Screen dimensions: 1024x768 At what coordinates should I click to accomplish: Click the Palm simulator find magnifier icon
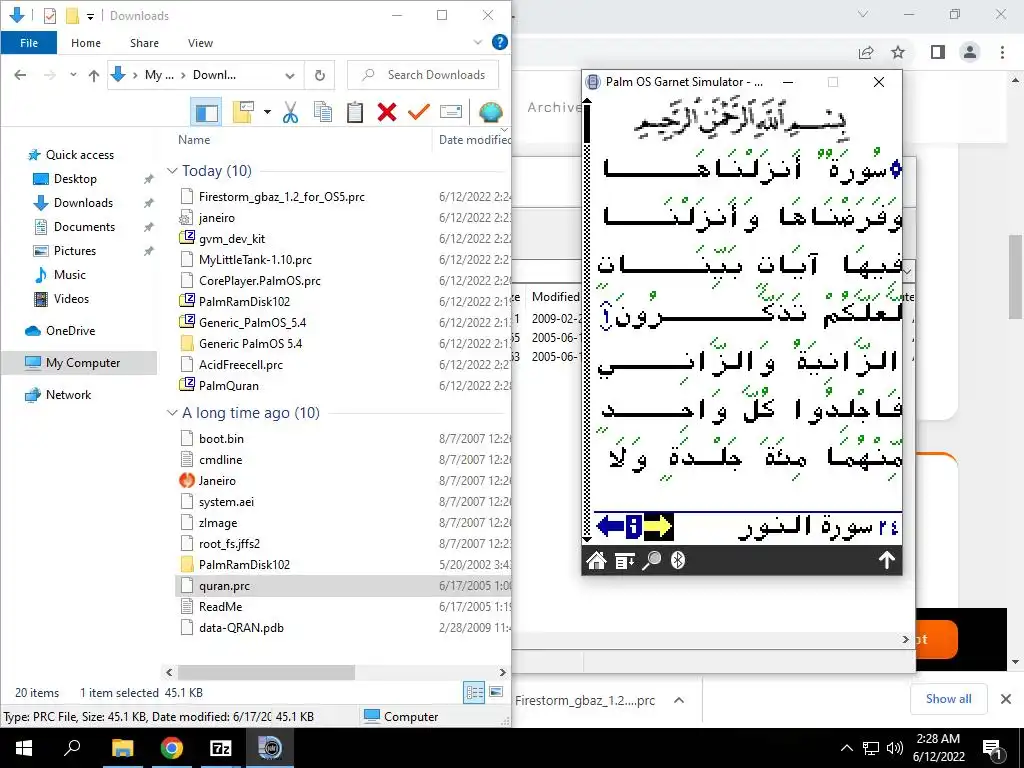point(651,560)
